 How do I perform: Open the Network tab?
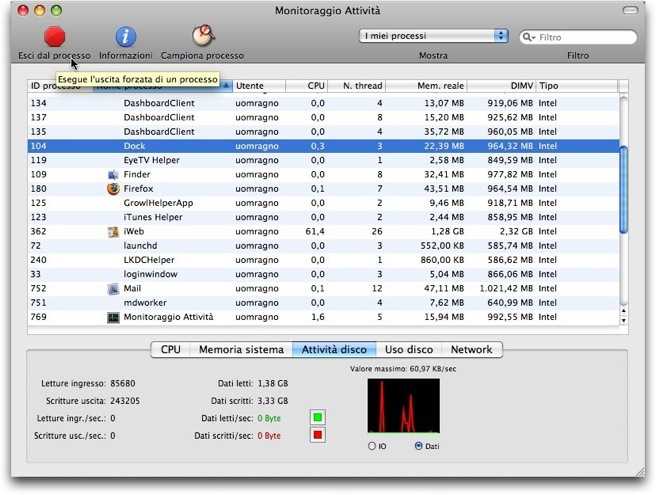472,350
